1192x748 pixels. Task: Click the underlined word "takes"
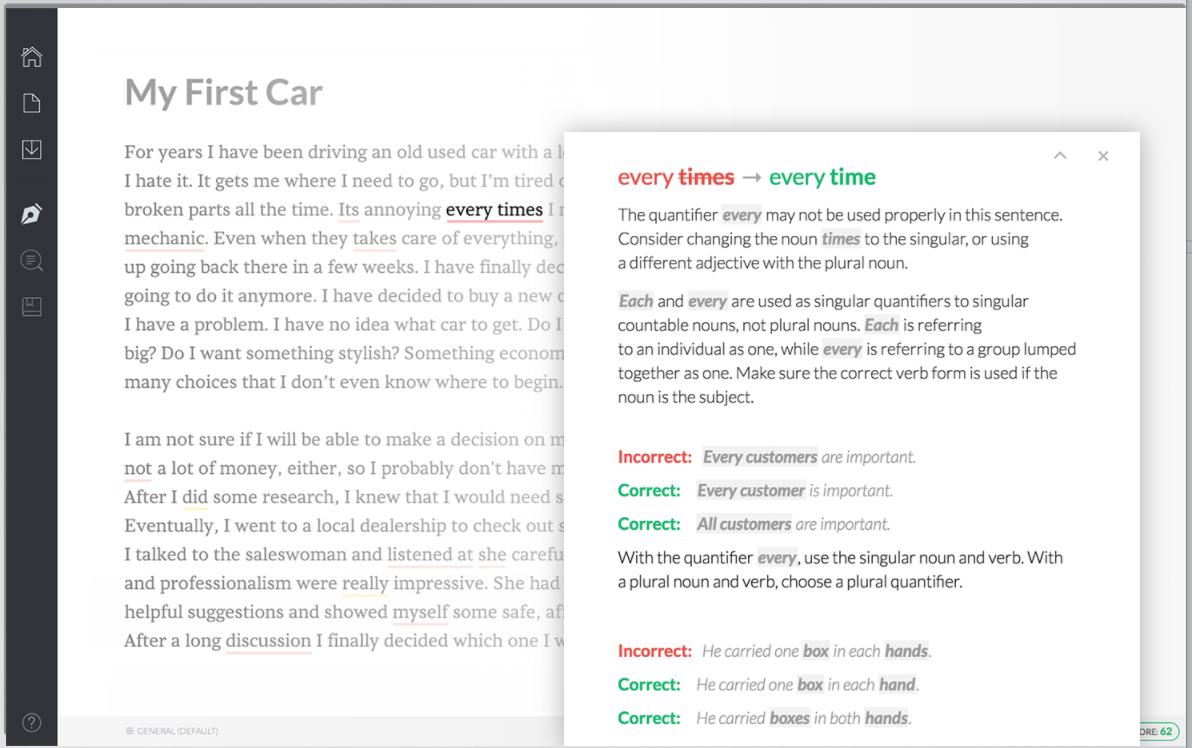tap(374, 239)
